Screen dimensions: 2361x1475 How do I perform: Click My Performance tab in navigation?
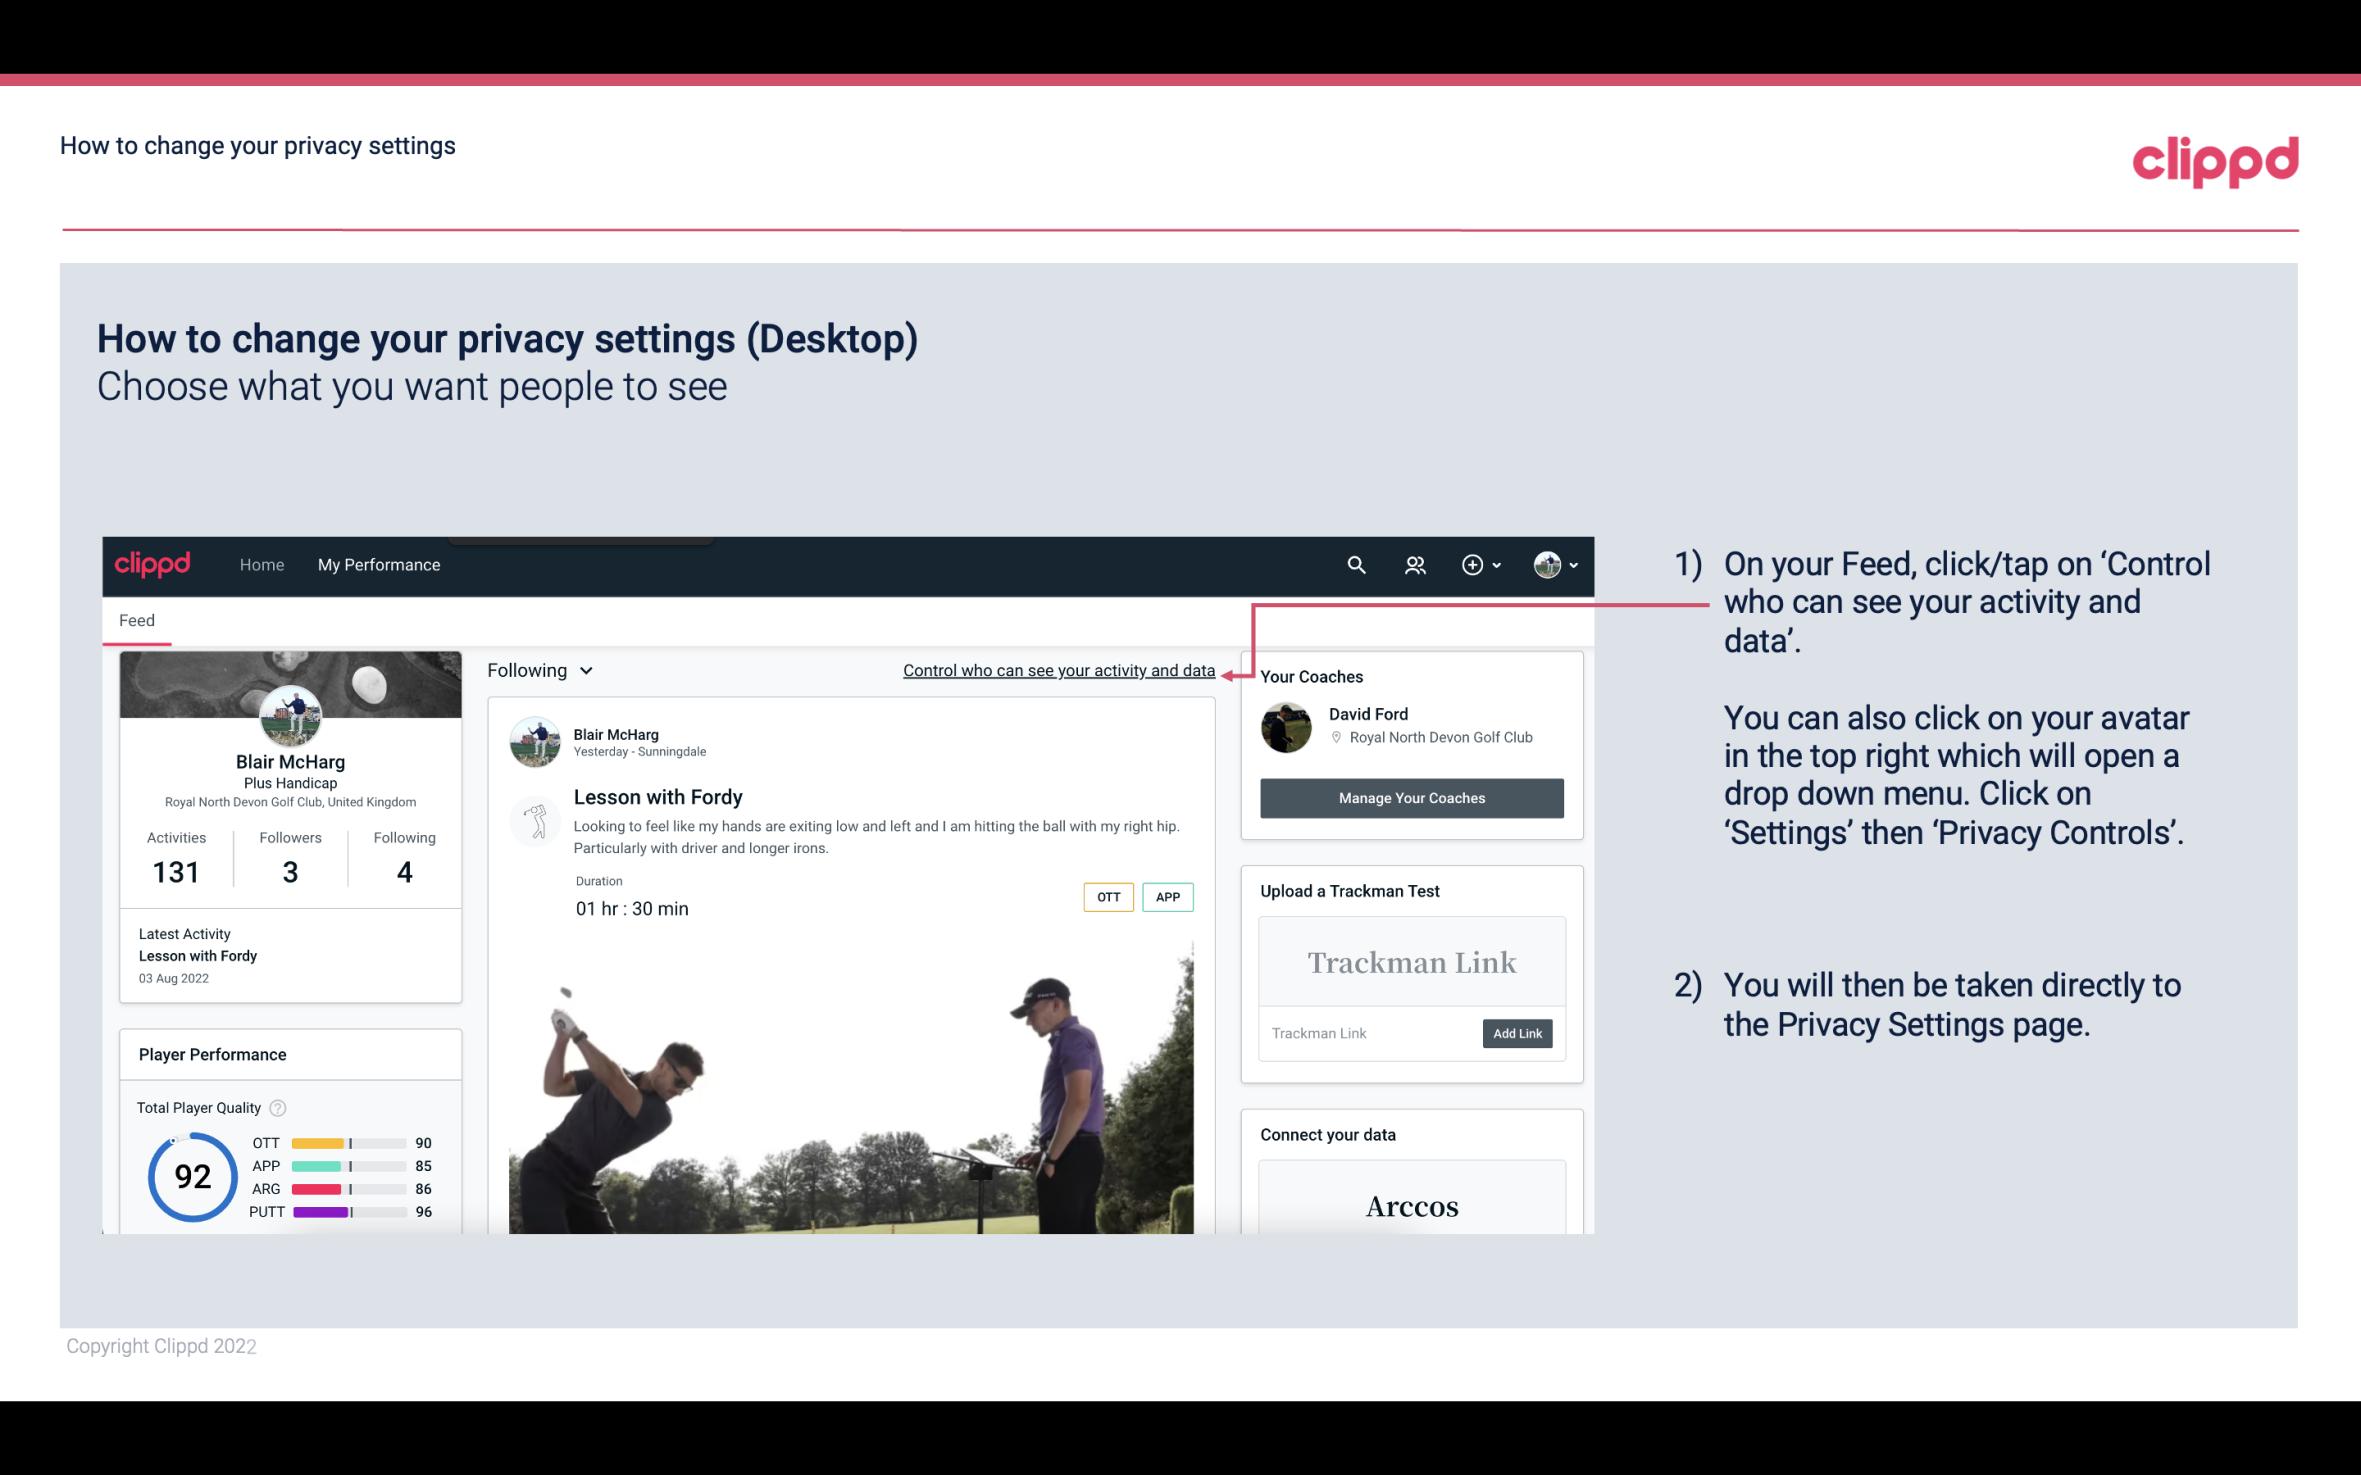pos(377,564)
